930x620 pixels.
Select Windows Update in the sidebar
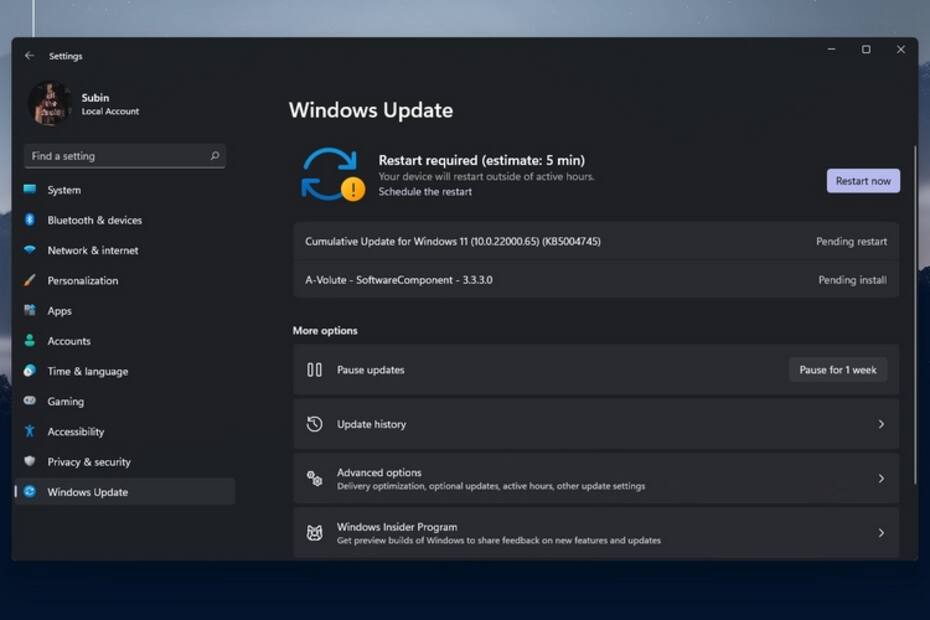pyautogui.click(x=125, y=492)
